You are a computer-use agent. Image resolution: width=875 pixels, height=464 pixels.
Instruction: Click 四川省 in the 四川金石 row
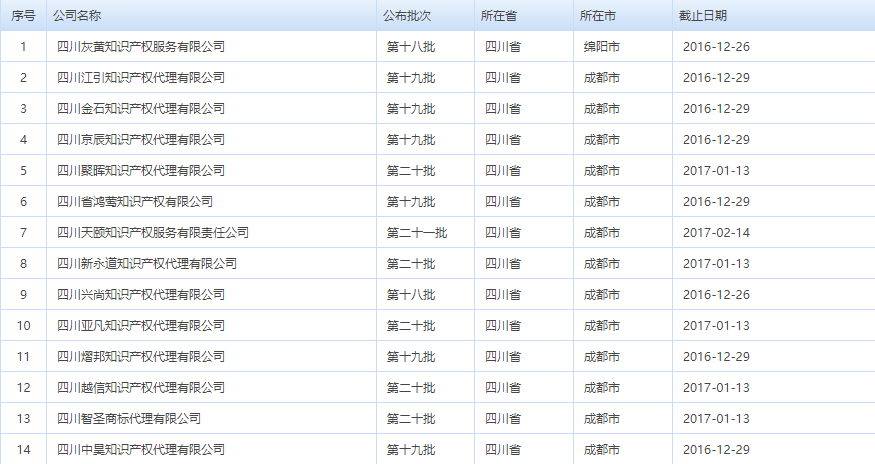pyautogui.click(x=503, y=108)
